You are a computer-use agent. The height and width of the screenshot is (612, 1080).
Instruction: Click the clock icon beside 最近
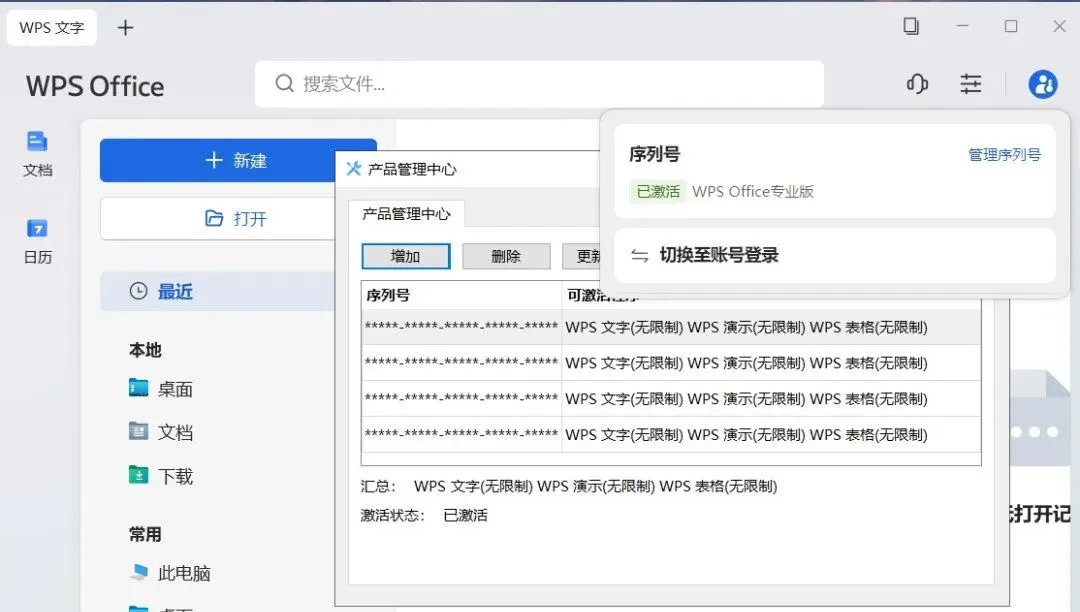[x=138, y=291]
